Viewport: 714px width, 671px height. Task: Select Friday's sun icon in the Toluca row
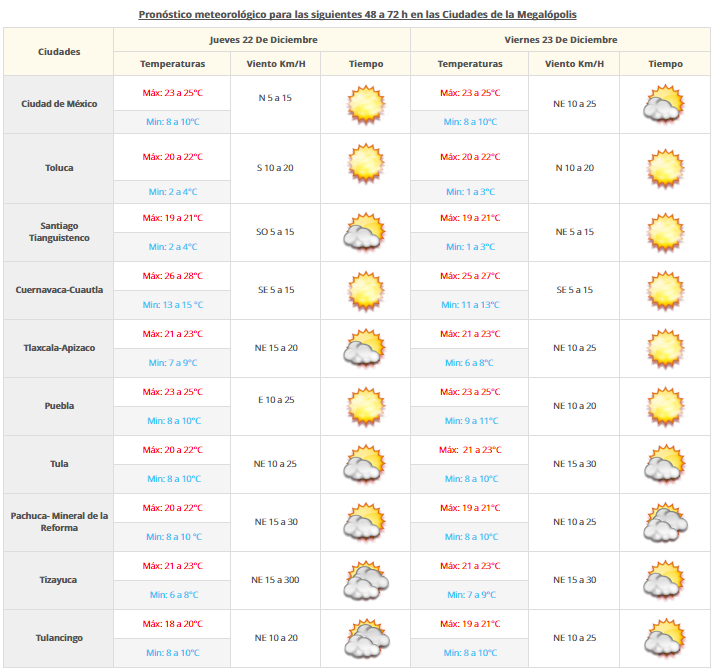pos(664,168)
